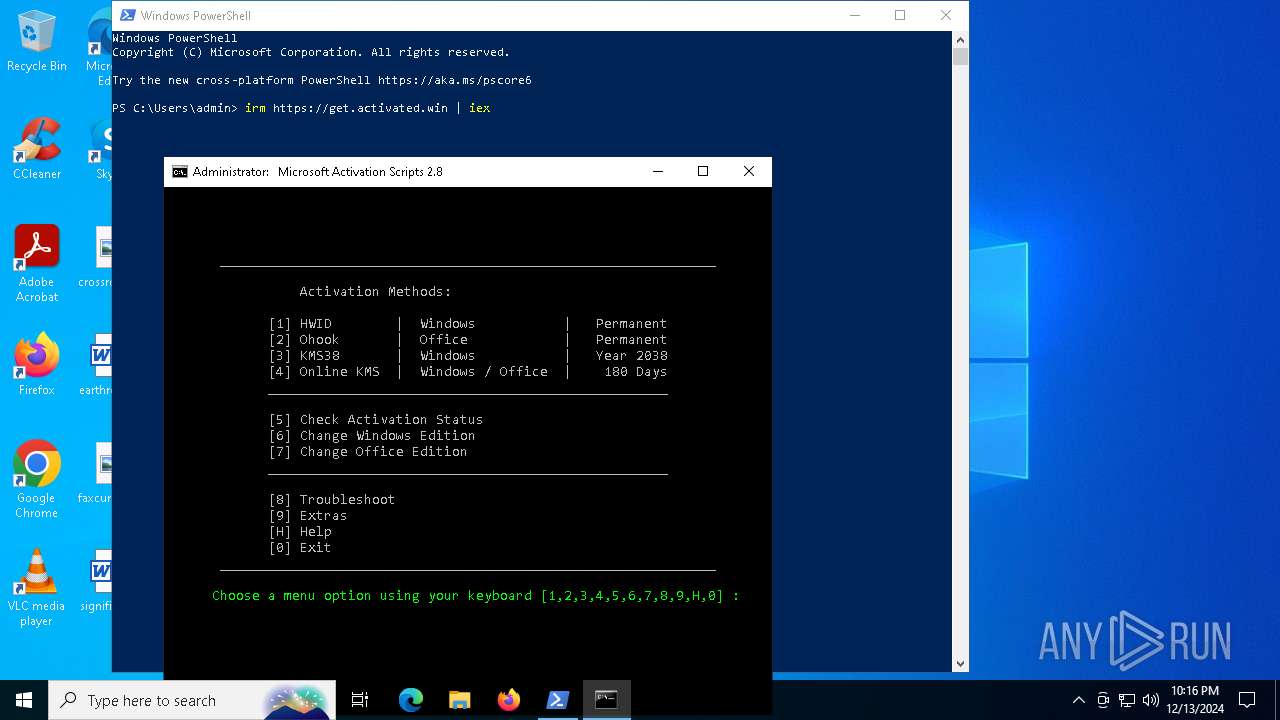Close the Microsoft Activation Scripts window
Screen dimensions: 1280x720
(748, 172)
